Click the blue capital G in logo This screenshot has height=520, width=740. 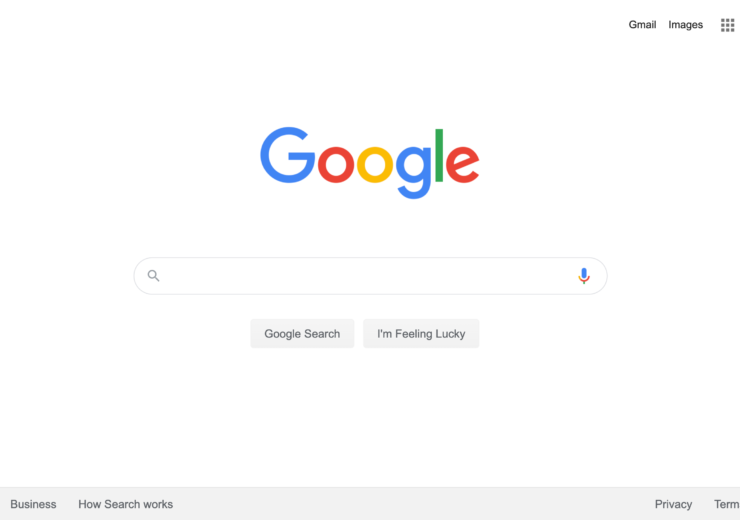tap(287, 155)
